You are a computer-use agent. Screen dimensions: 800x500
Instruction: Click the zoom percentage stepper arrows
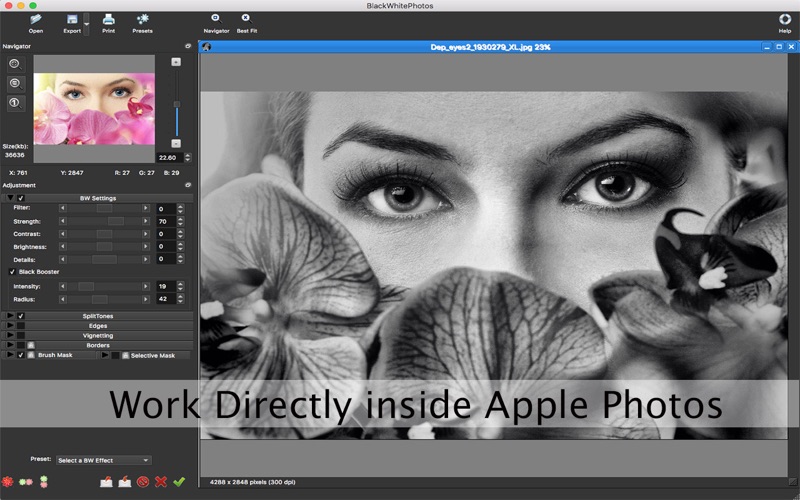[188, 158]
